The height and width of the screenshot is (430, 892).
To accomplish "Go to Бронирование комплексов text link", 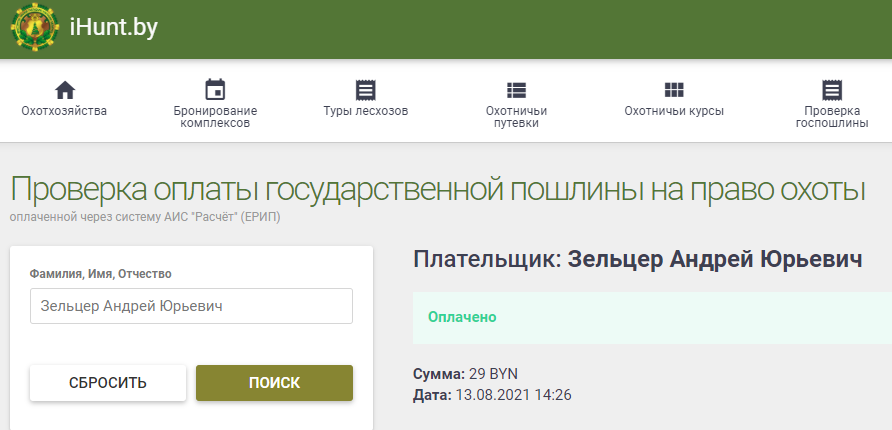I will tap(215, 117).
